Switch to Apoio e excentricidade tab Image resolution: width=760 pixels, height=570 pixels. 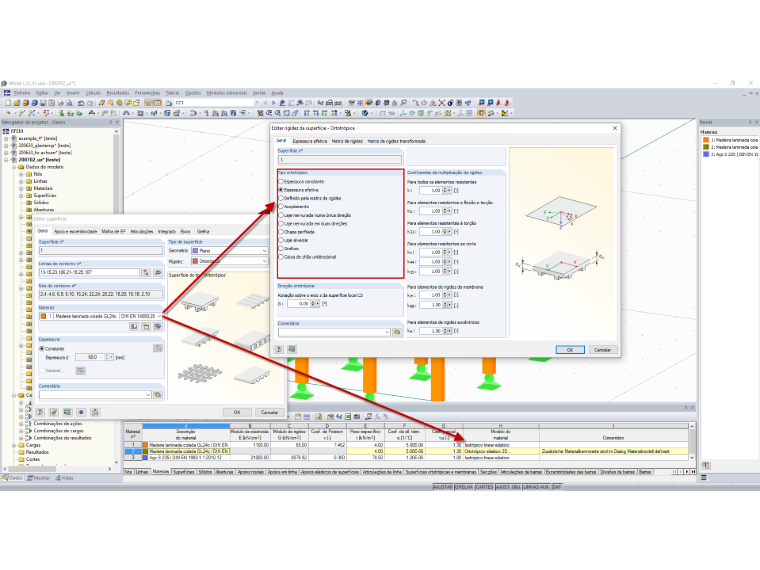76,231
